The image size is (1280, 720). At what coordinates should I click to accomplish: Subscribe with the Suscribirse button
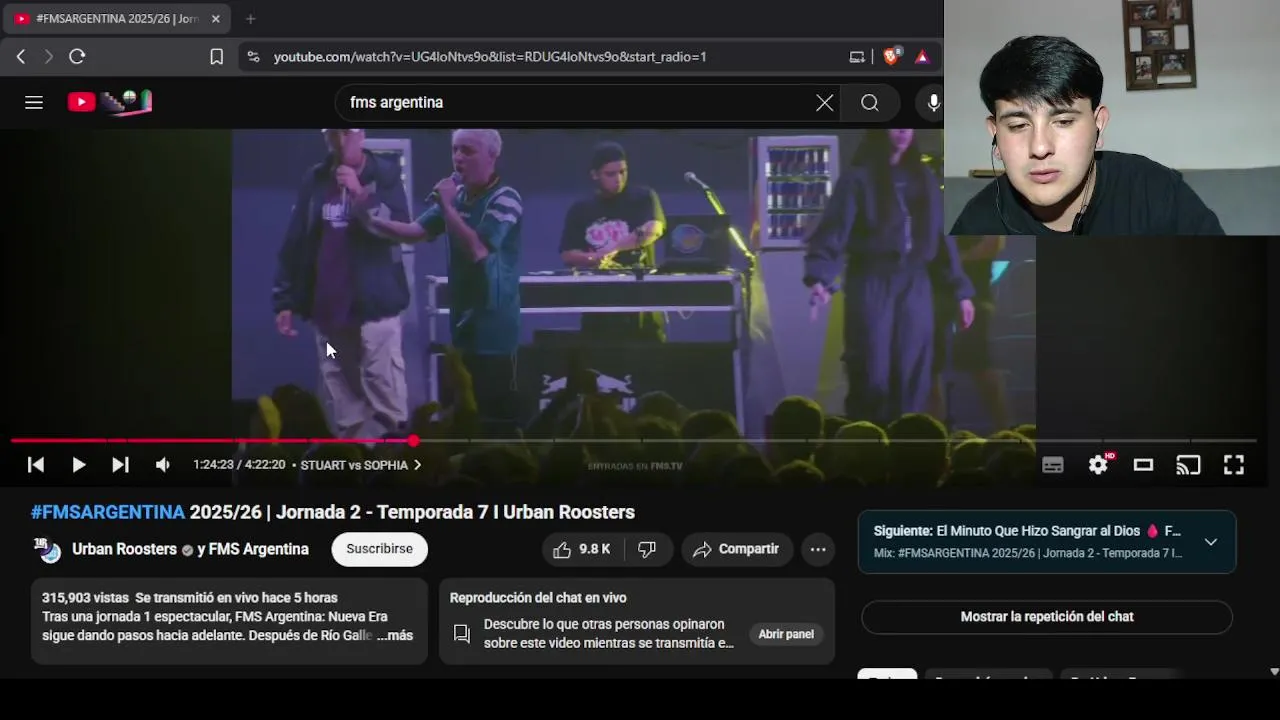(x=379, y=549)
